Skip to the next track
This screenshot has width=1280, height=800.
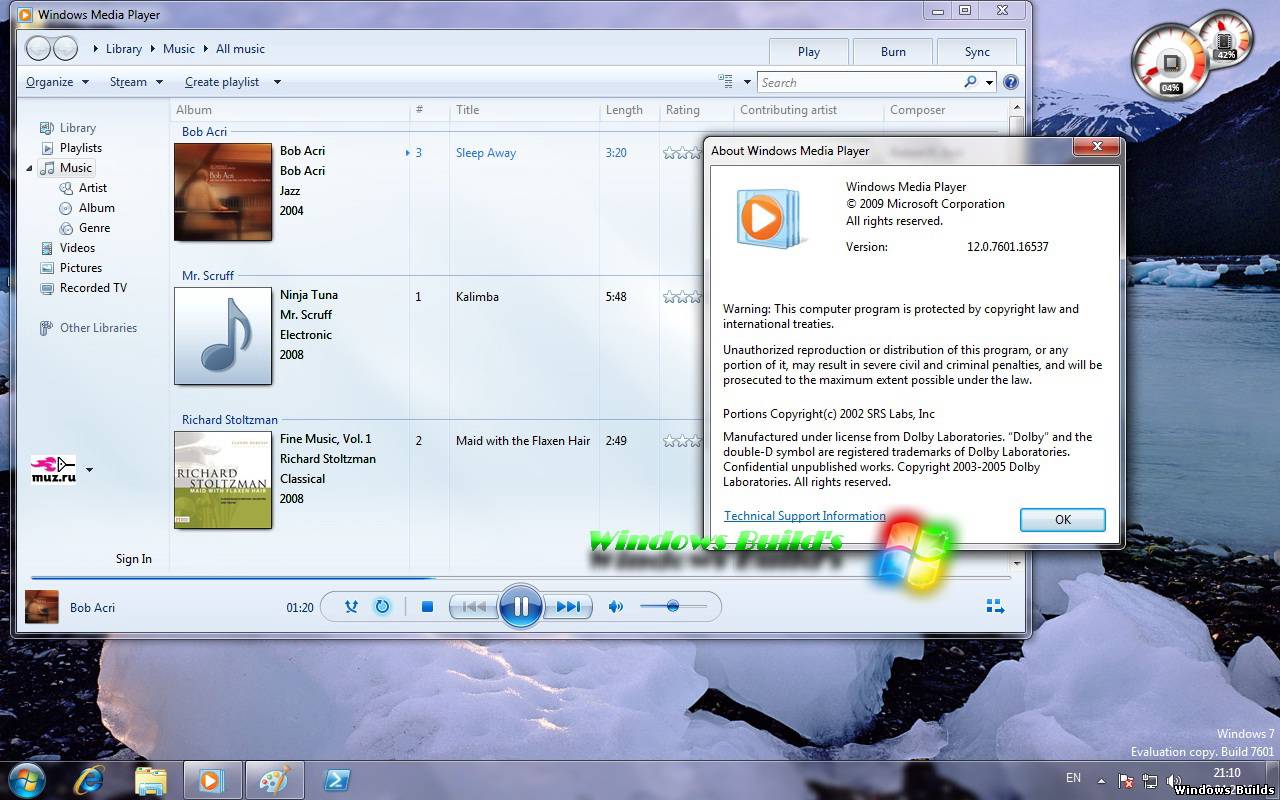coord(567,606)
